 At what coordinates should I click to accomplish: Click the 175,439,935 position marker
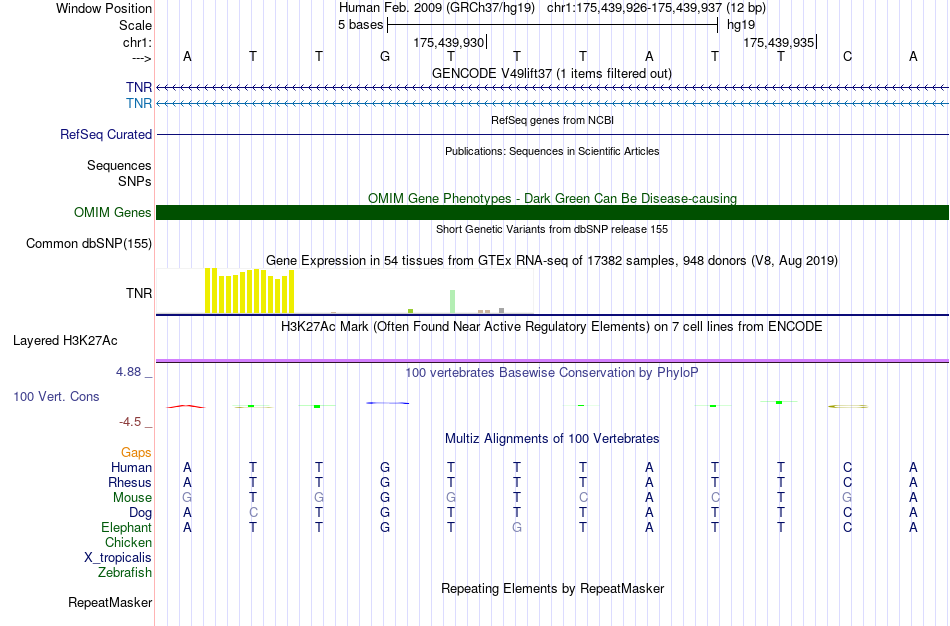tap(780, 42)
